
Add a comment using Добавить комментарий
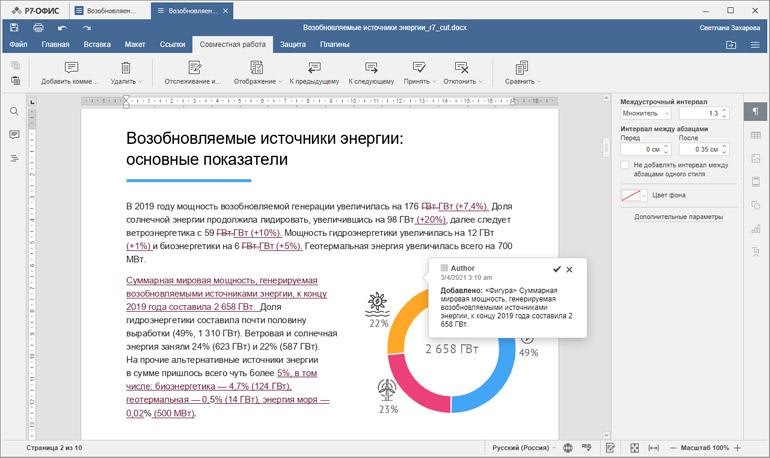pyautogui.click(x=69, y=73)
